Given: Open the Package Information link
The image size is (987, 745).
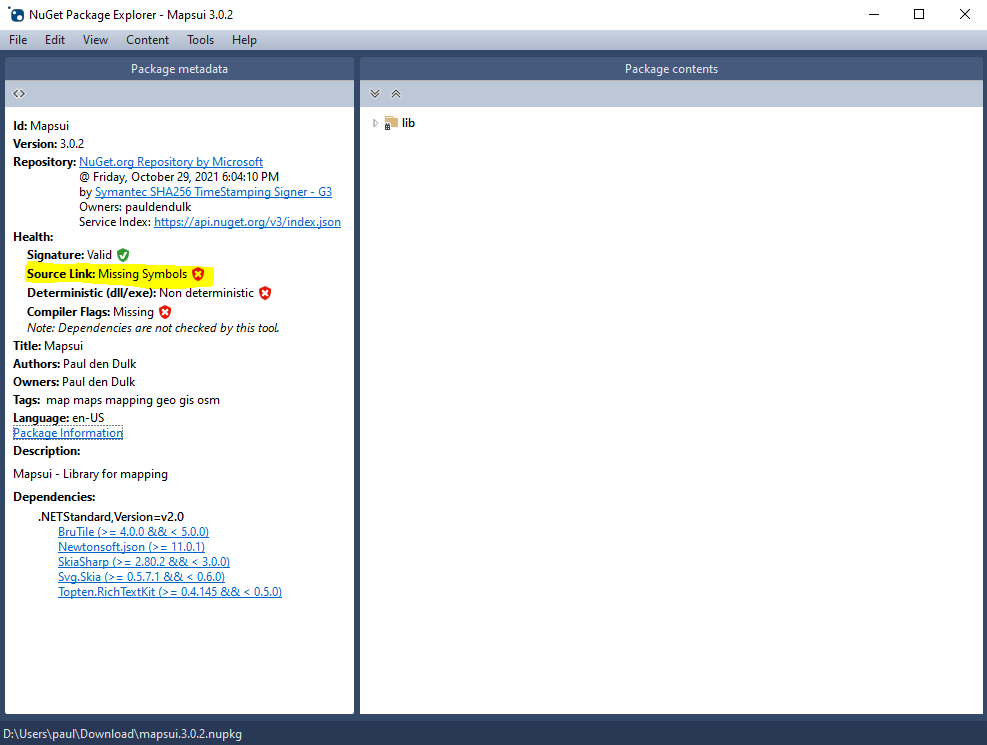Looking at the screenshot, I should pos(67,432).
